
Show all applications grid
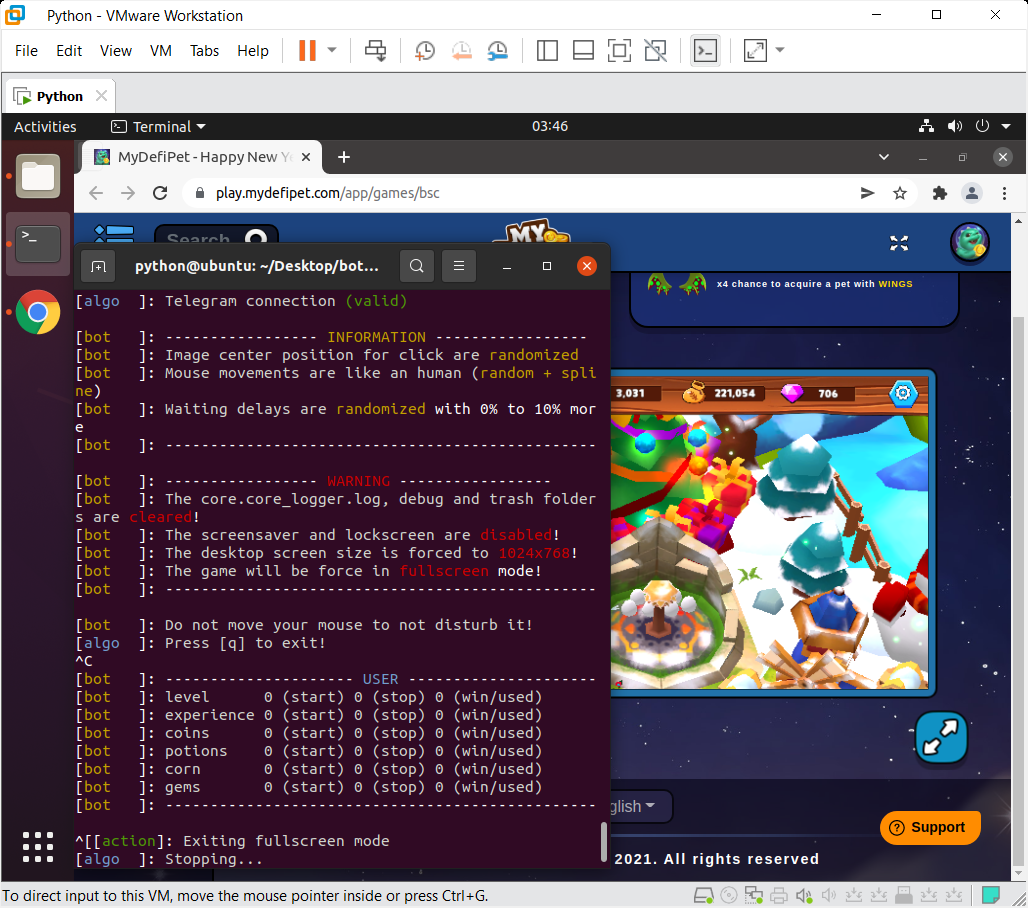(38, 847)
